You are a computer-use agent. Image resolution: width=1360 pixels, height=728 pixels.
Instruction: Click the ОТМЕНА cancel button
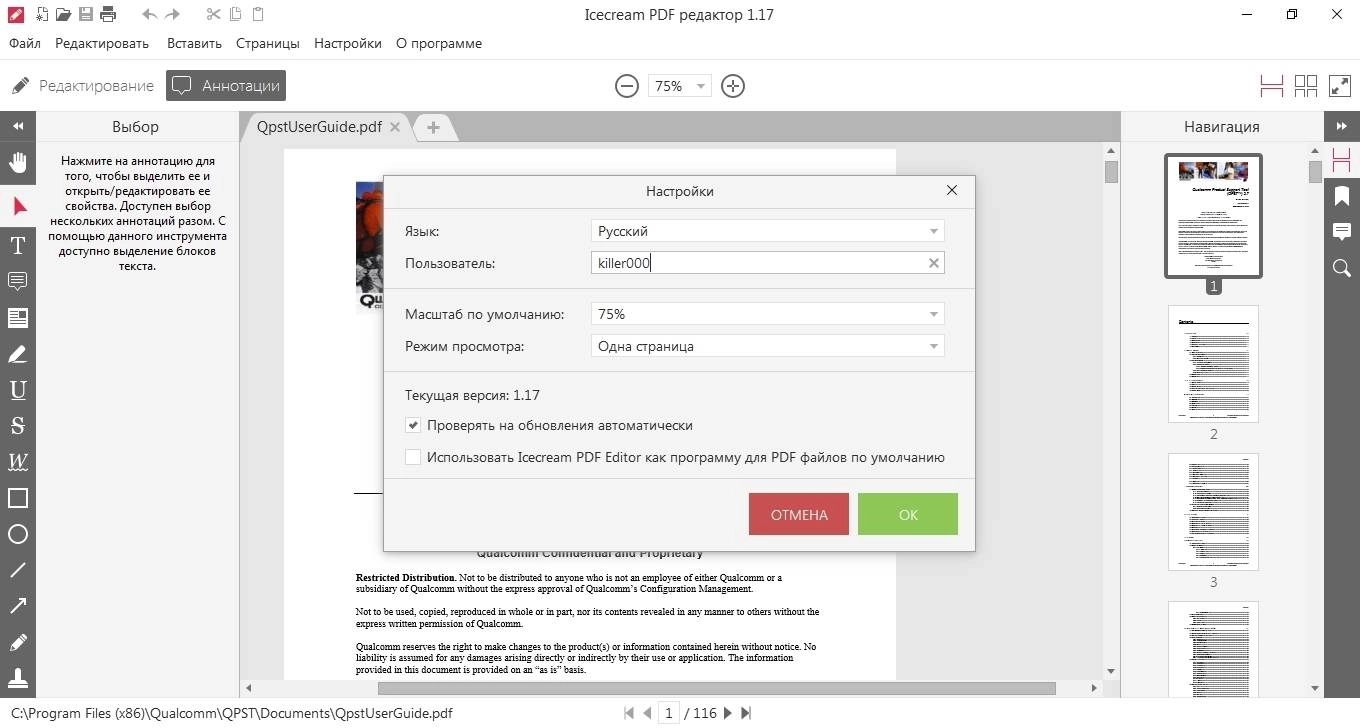[799, 514]
